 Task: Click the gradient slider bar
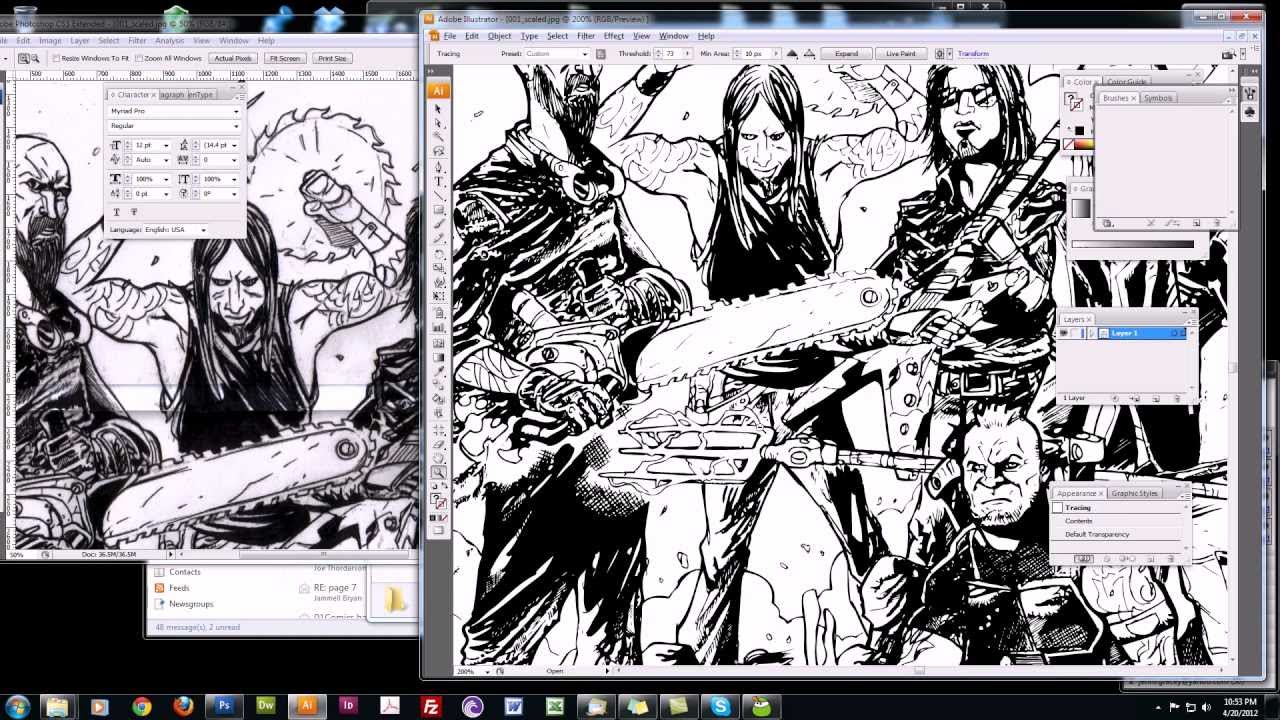[1133, 244]
